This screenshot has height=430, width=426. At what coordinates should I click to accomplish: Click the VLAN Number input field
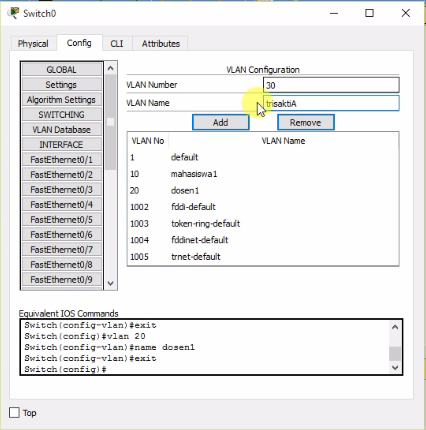pyautogui.click(x=331, y=85)
